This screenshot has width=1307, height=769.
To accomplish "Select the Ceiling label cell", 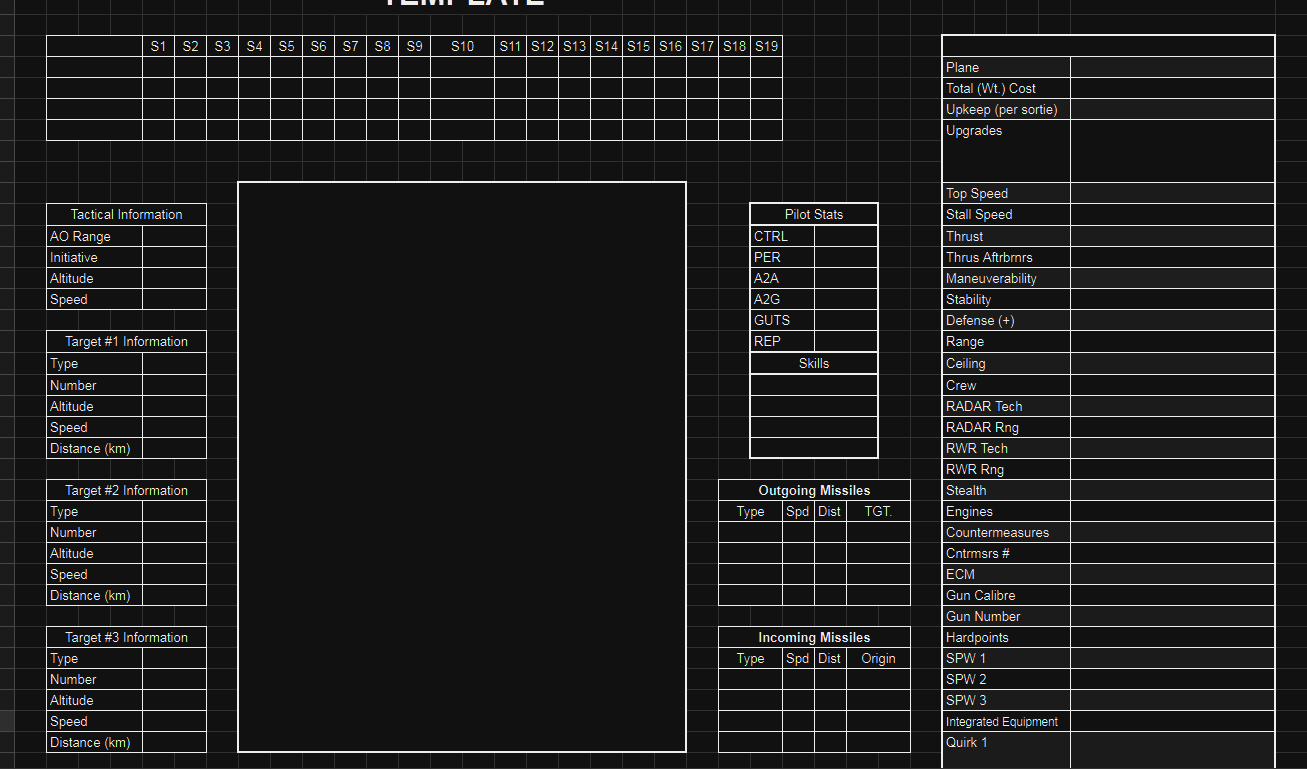I will 1007,363.
